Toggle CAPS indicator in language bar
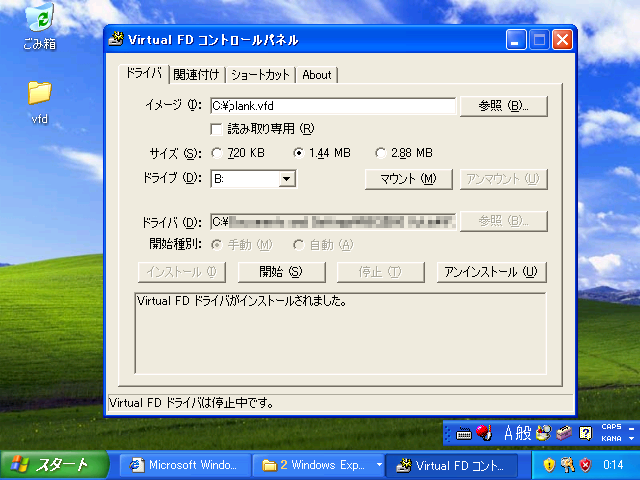Image resolution: width=640 pixels, height=480 pixels. tap(611, 427)
